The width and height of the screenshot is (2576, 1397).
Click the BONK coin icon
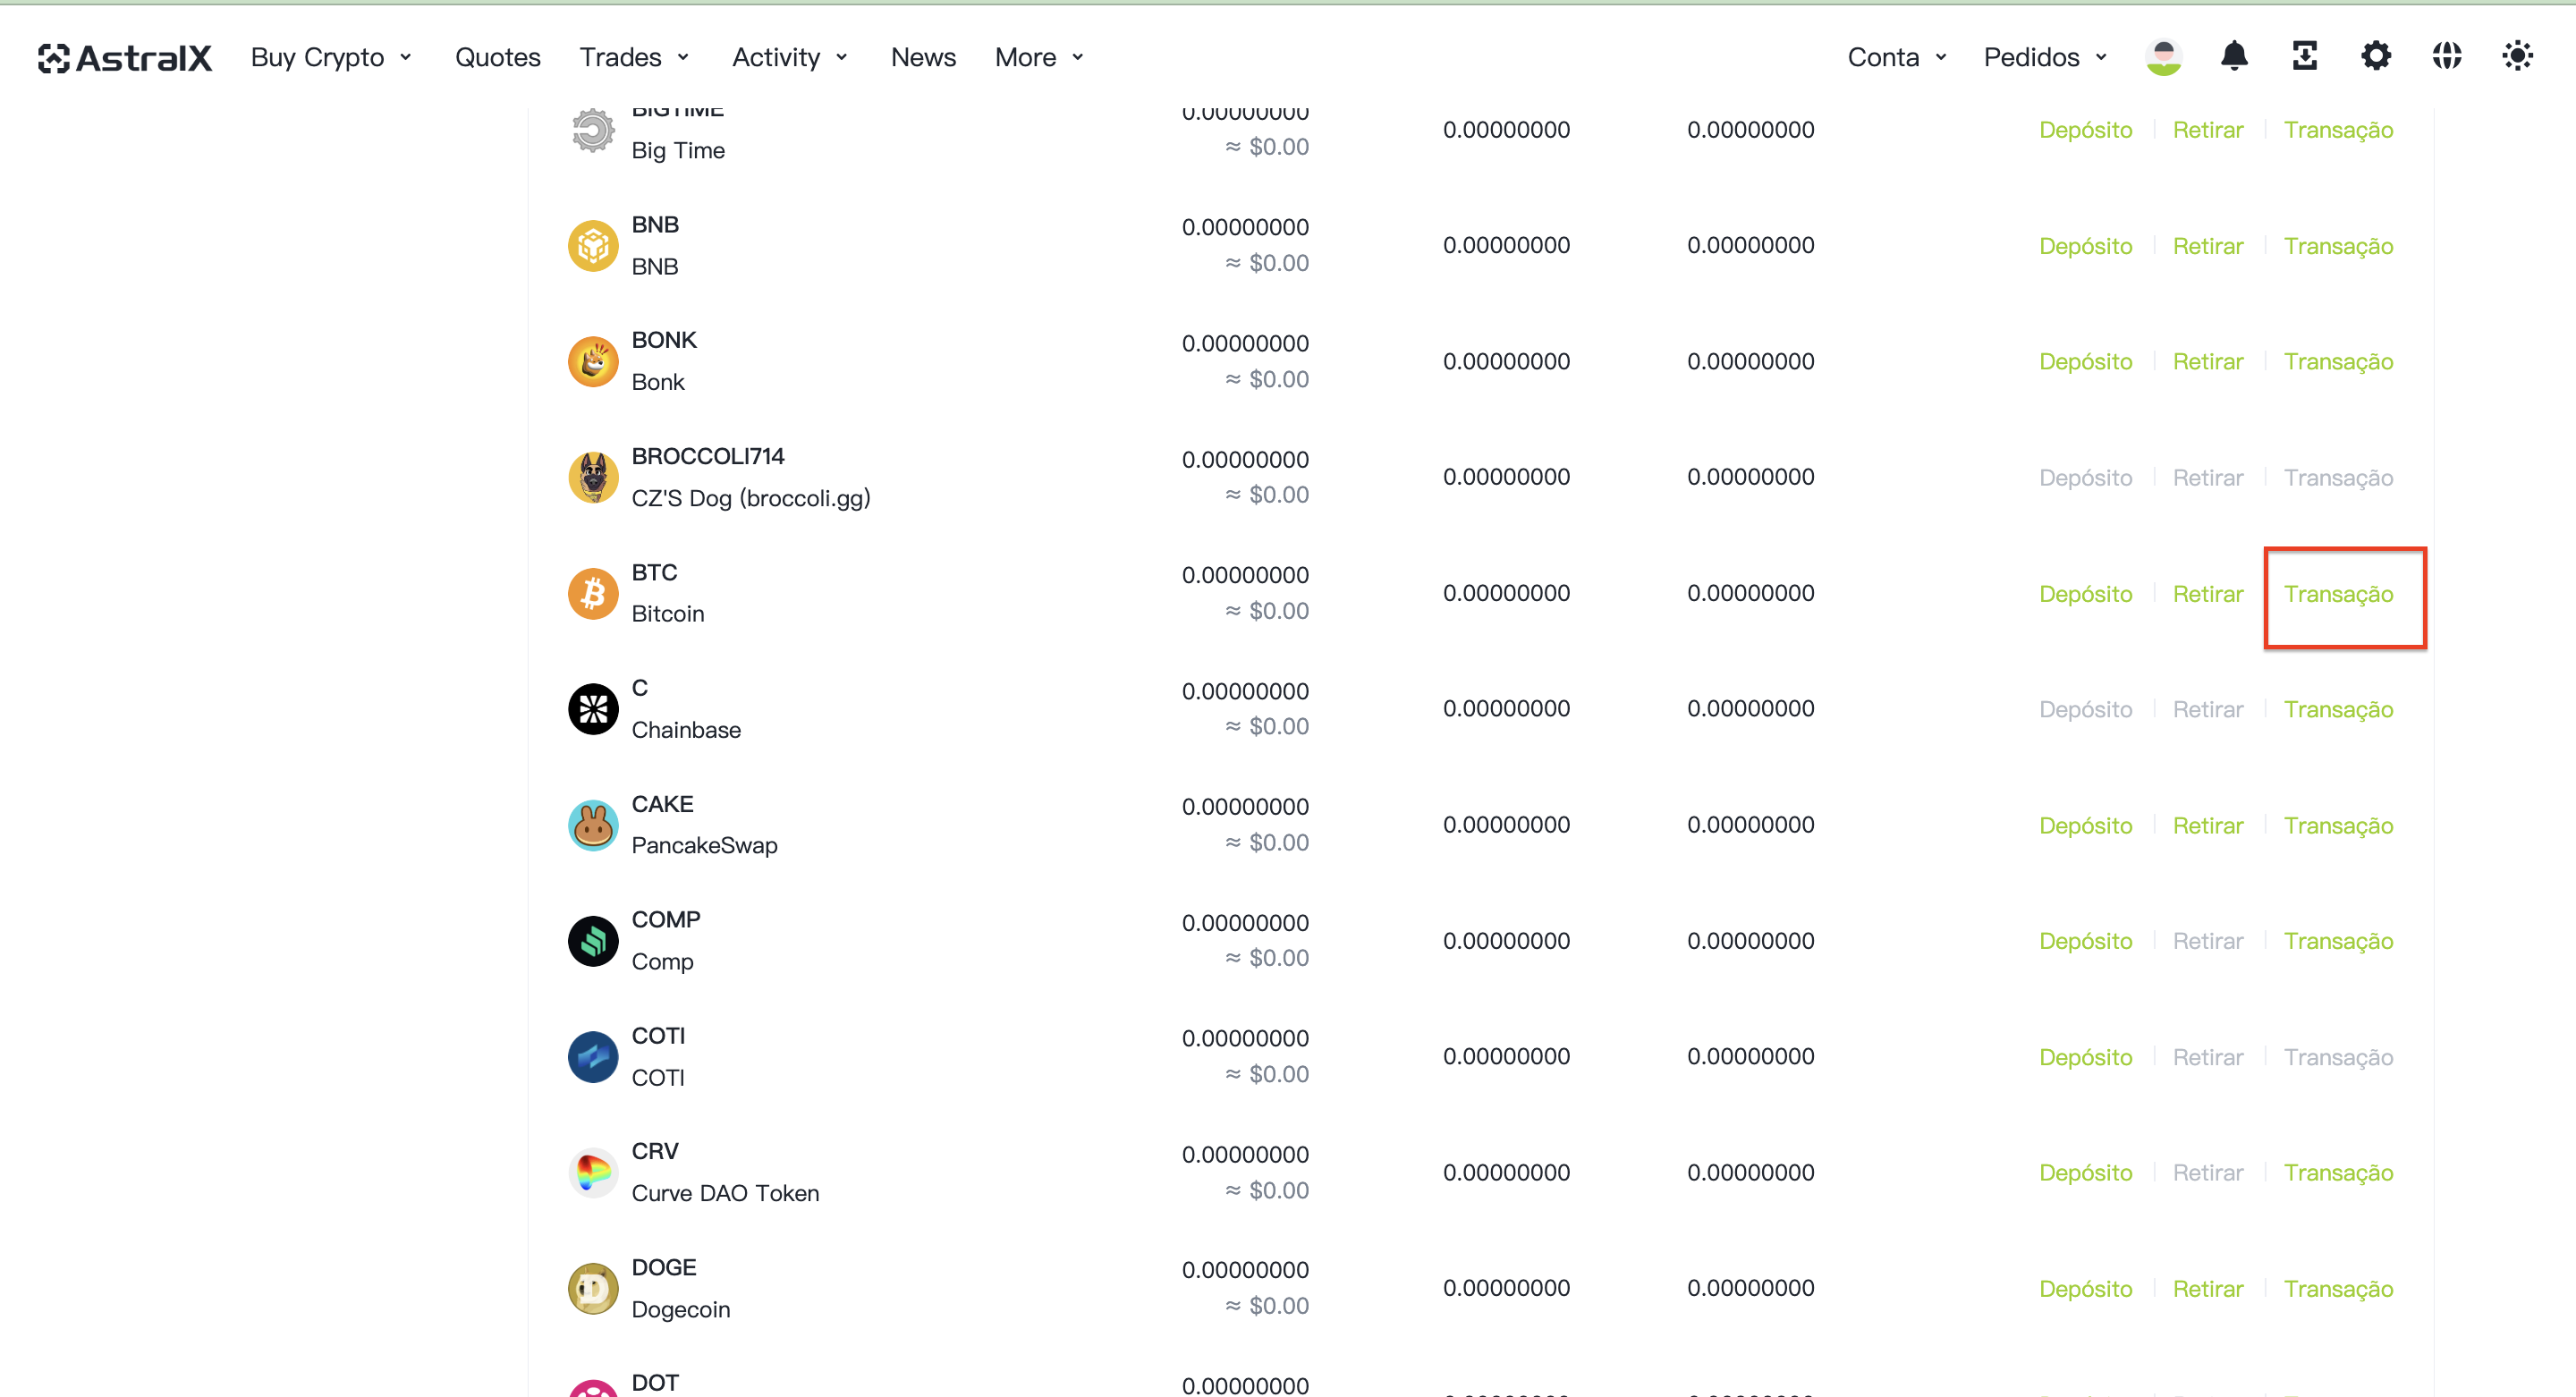pyautogui.click(x=593, y=362)
